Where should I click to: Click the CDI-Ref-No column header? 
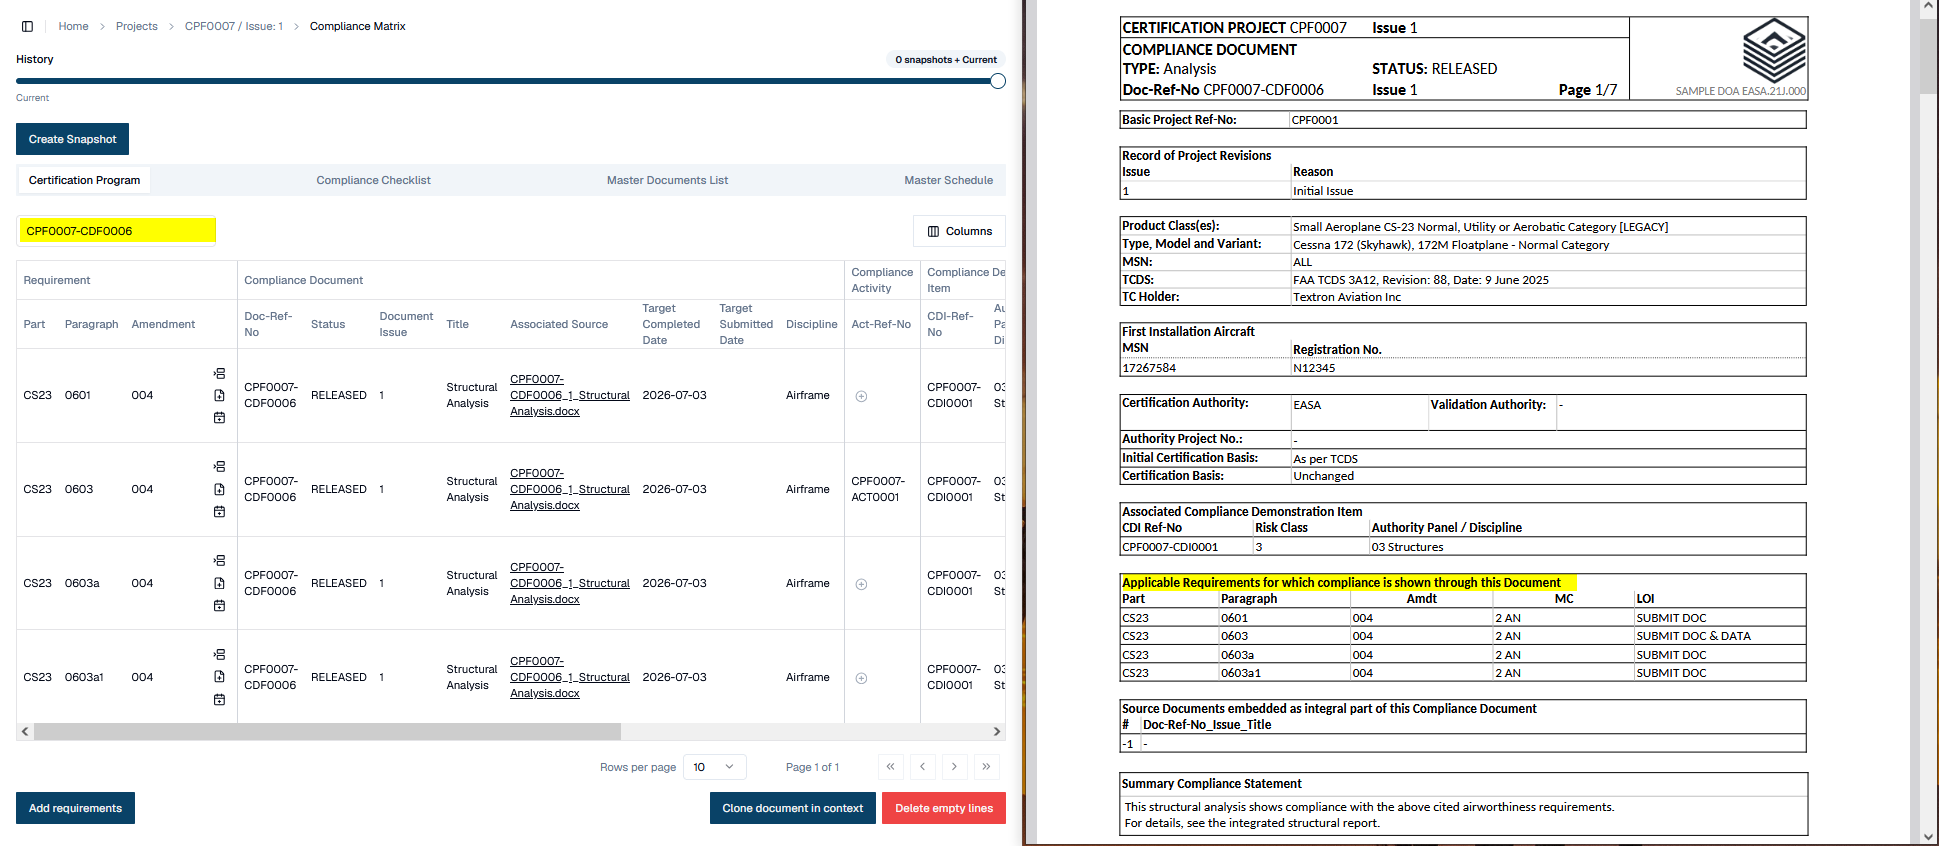click(950, 324)
